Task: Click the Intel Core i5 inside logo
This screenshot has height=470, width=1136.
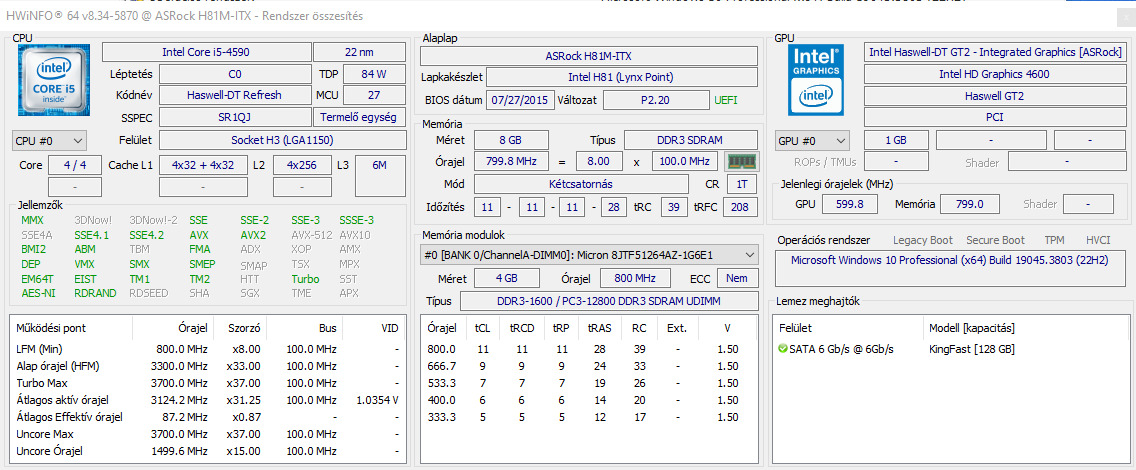Action: tap(54, 80)
